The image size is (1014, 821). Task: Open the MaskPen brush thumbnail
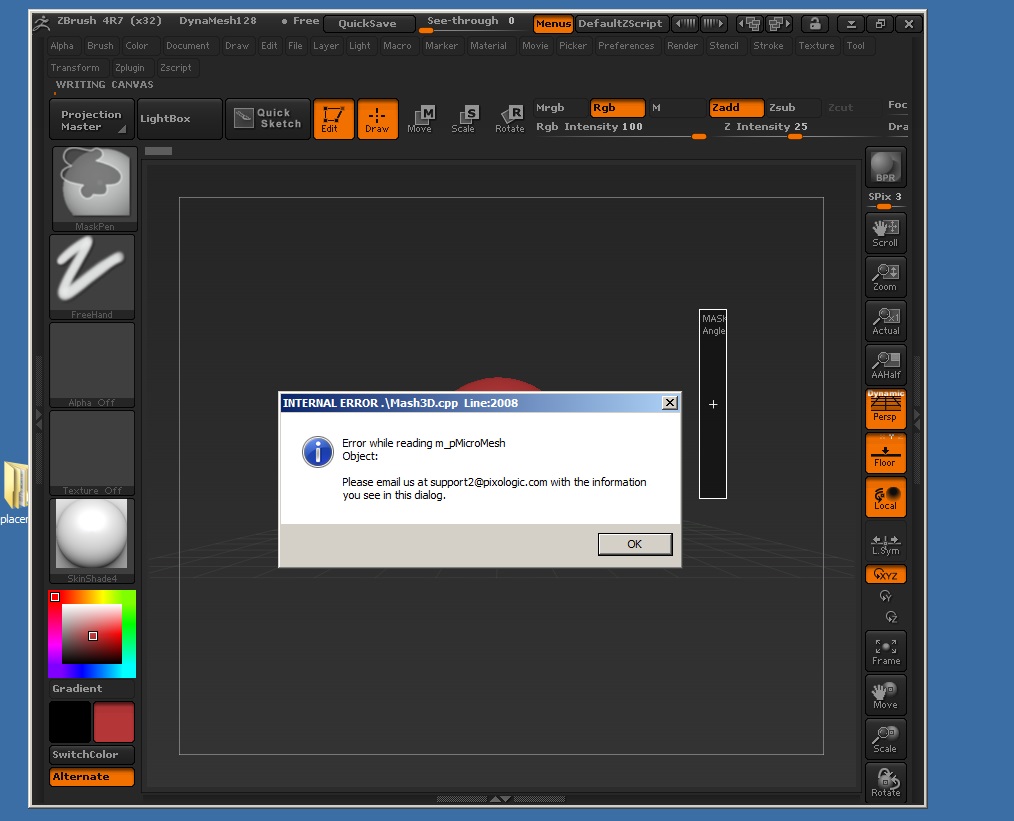pos(94,189)
